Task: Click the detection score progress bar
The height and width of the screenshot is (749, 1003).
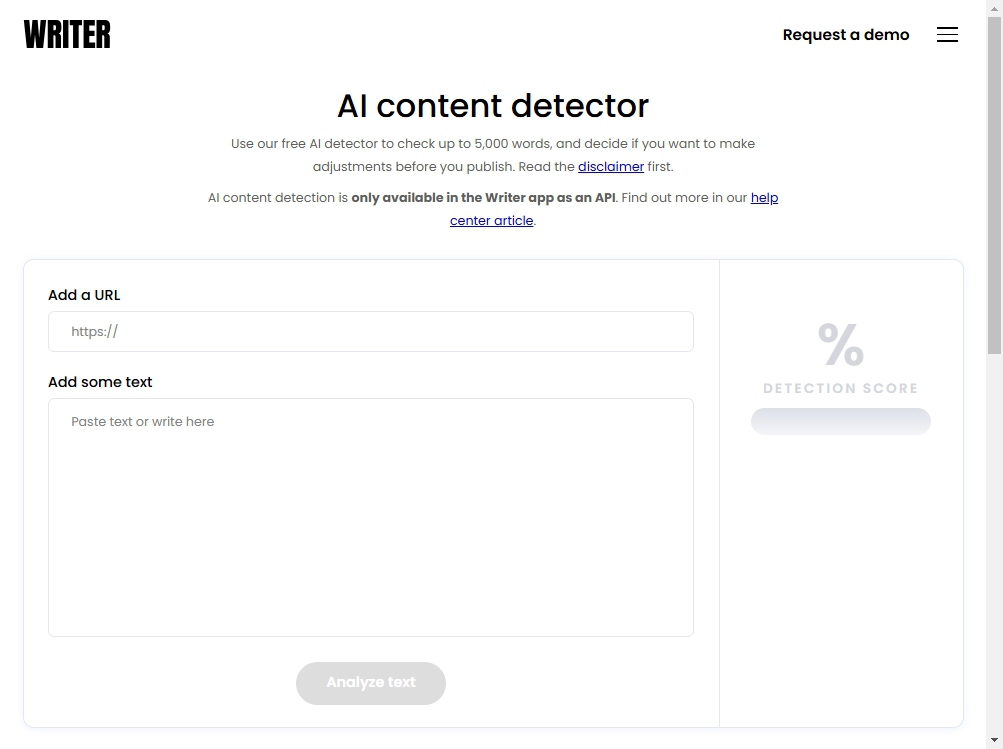Action: 841,421
